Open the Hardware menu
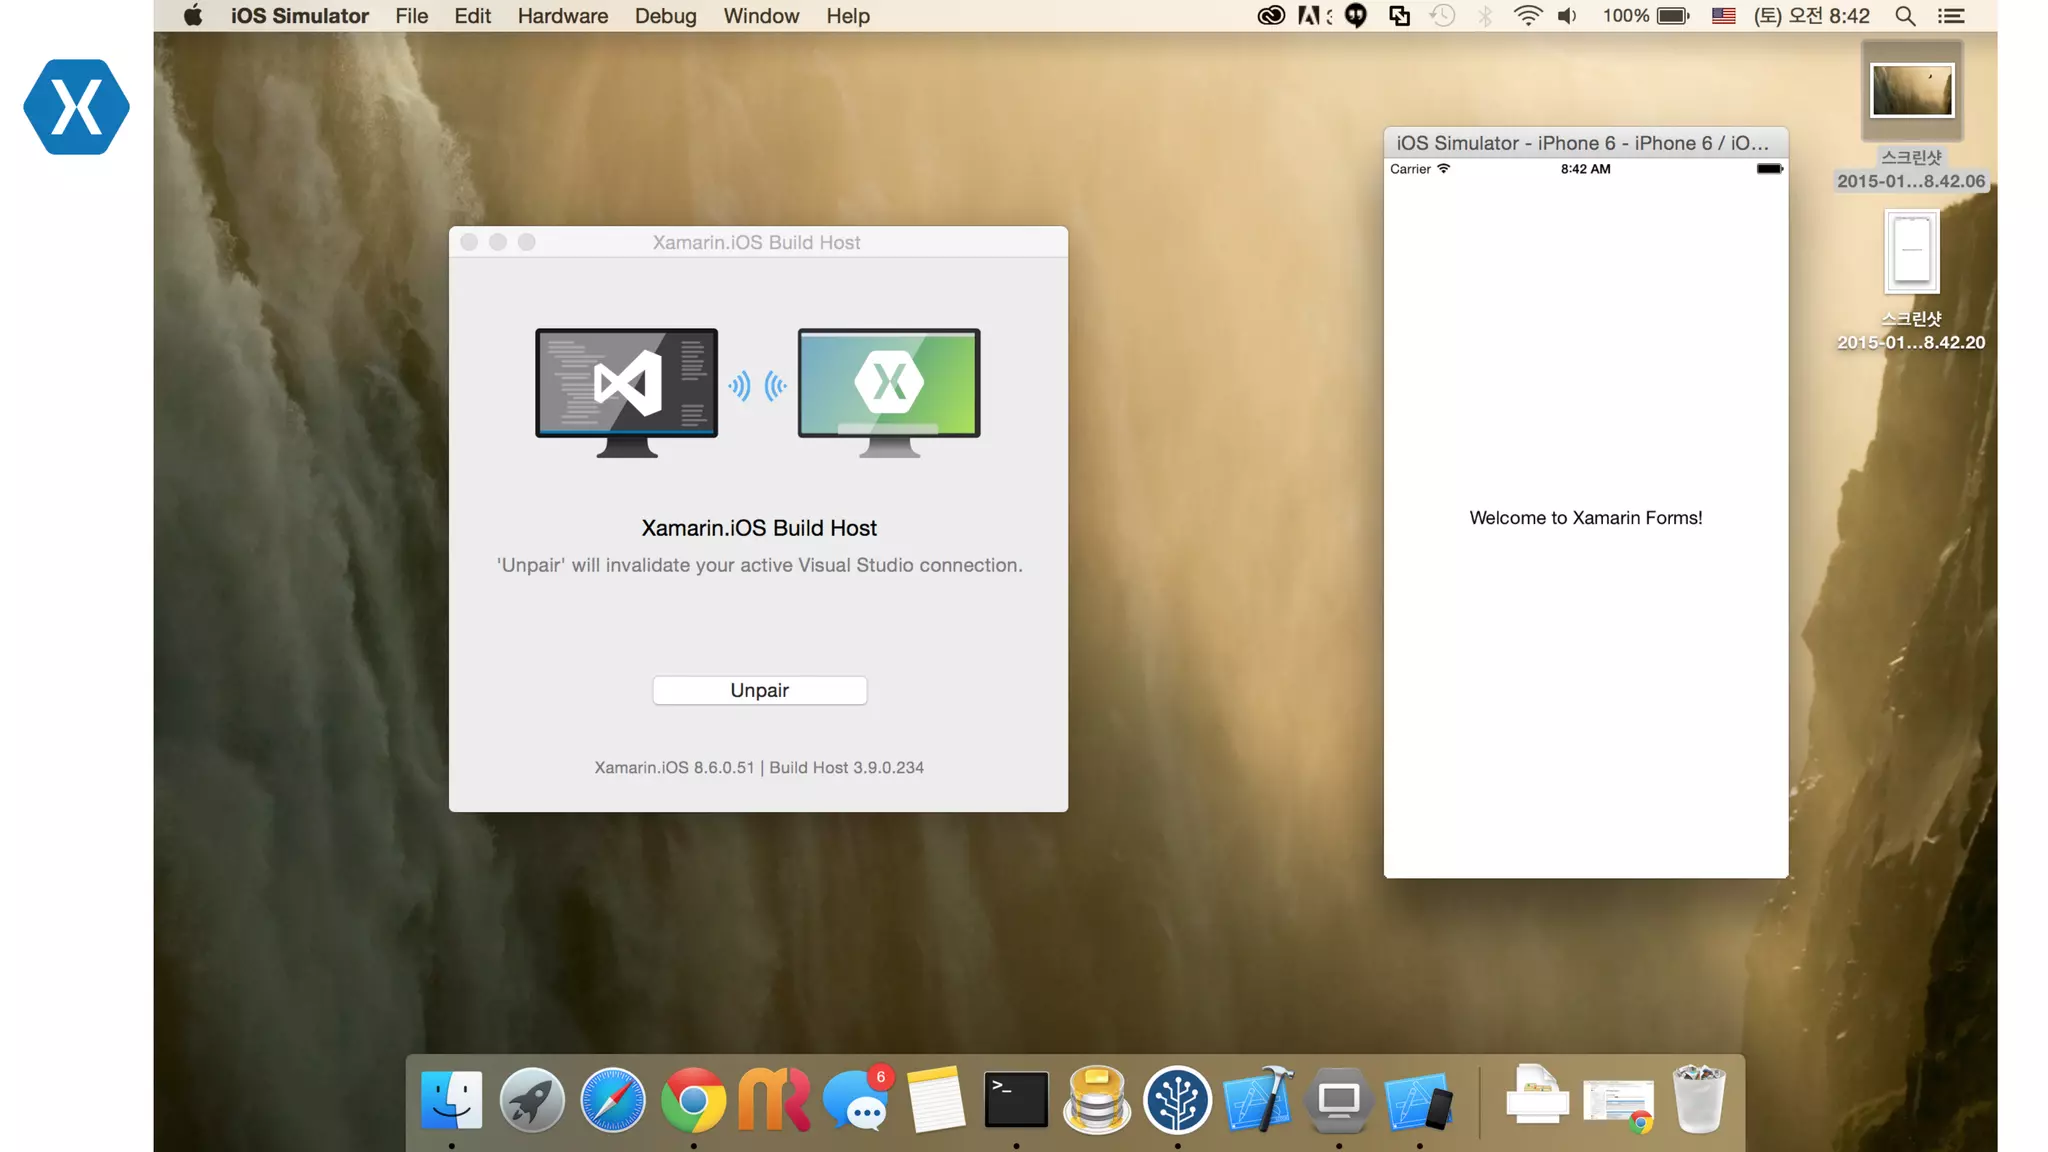Screen dimensions: 2048x1152 pyautogui.click(x=562, y=16)
